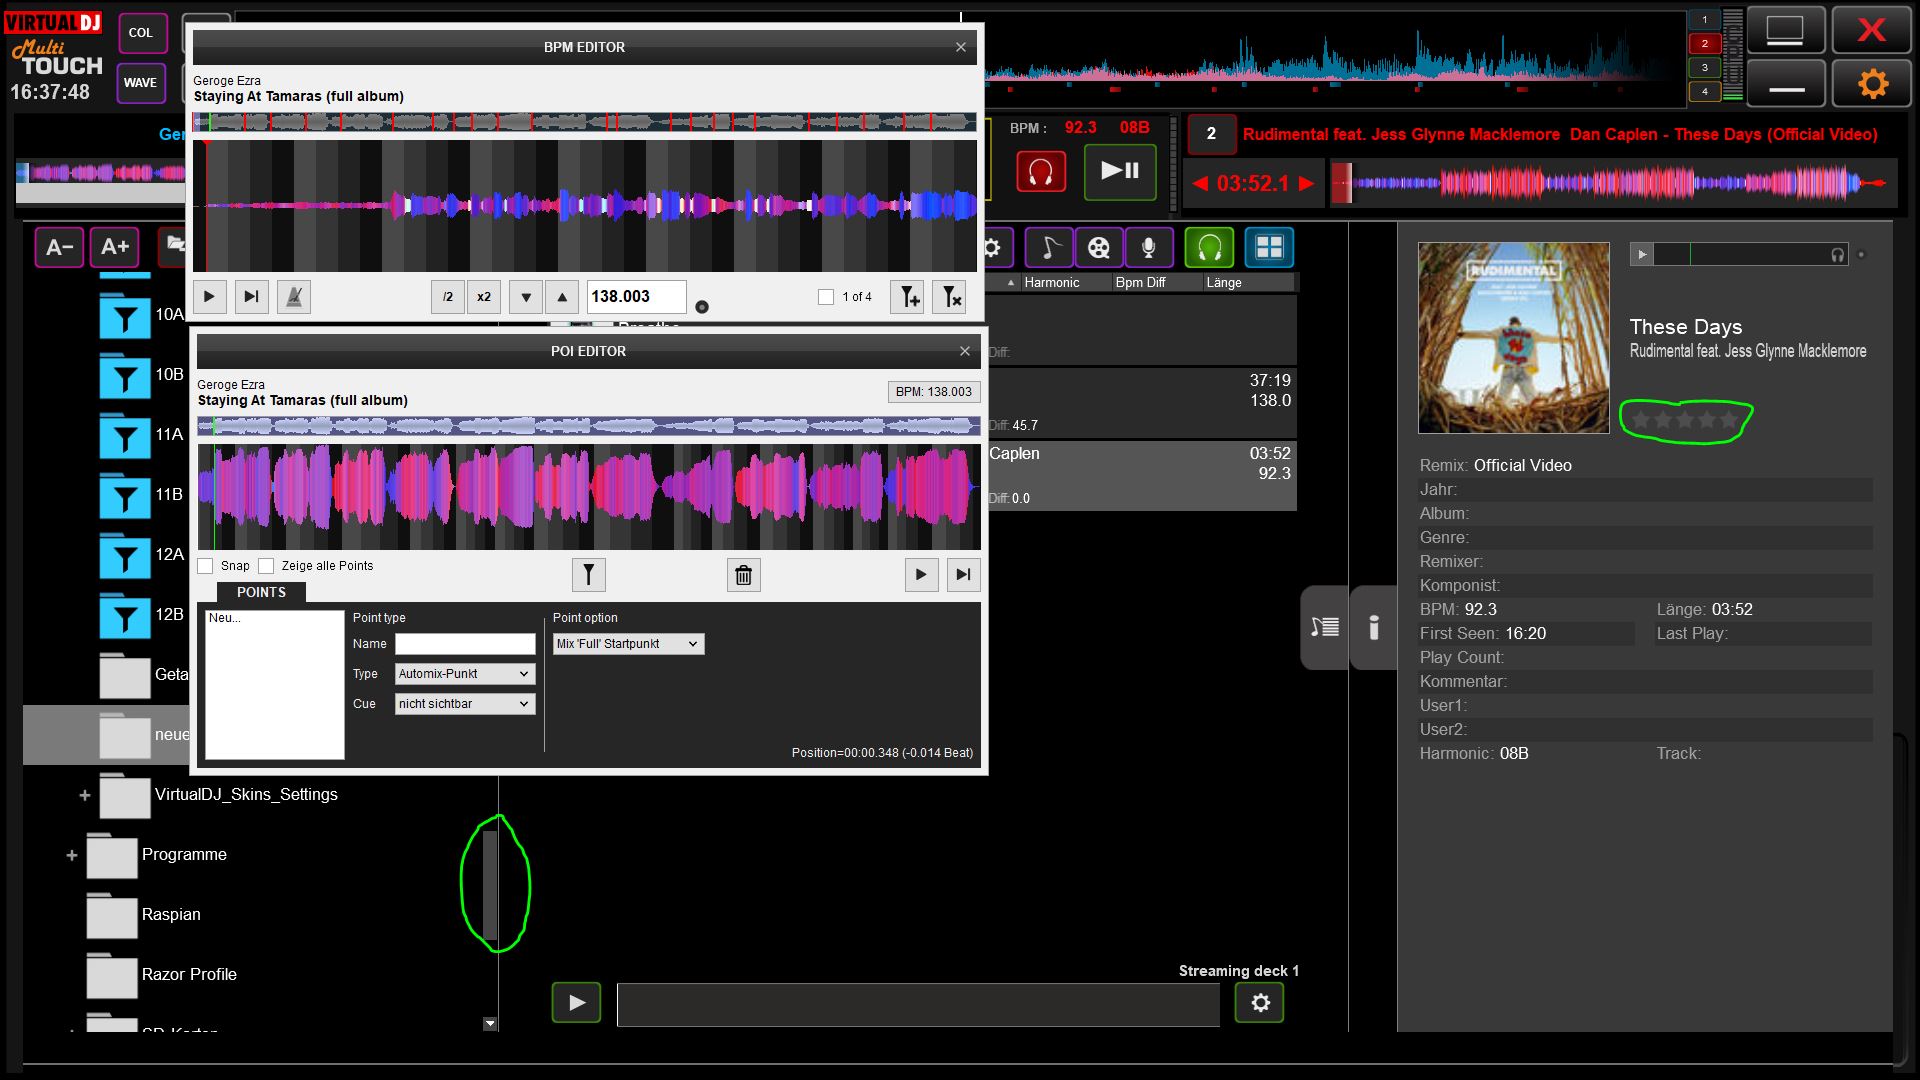Increase font size with A+ button
1920x1080 pixels.
click(115, 247)
